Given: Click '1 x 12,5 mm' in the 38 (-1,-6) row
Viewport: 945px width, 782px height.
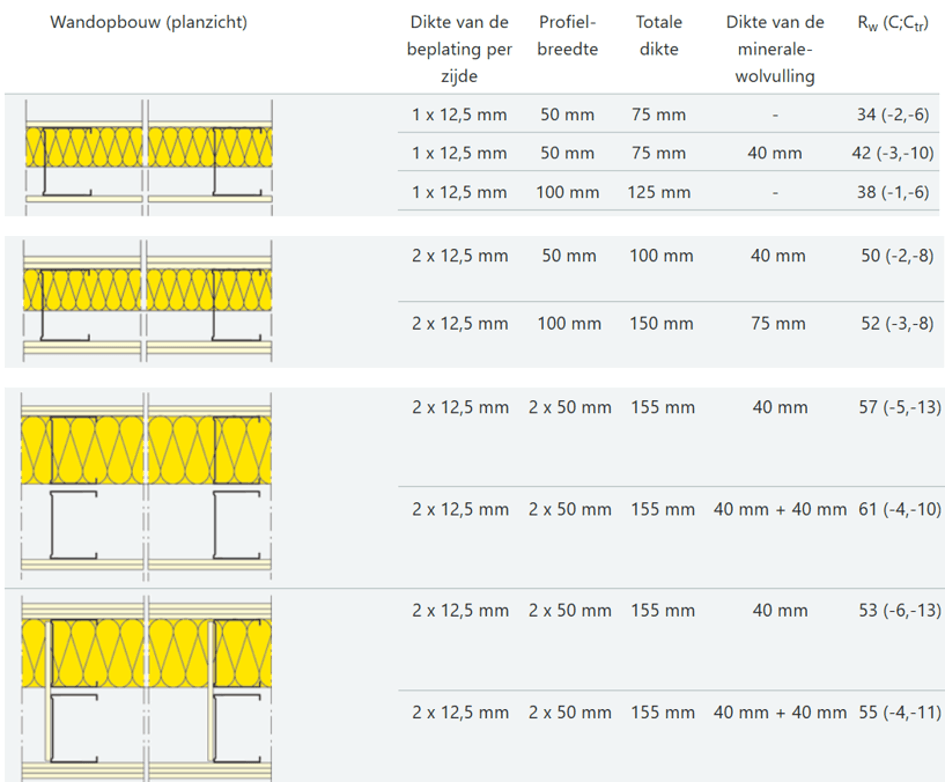Looking at the screenshot, I should pyautogui.click(x=459, y=192).
